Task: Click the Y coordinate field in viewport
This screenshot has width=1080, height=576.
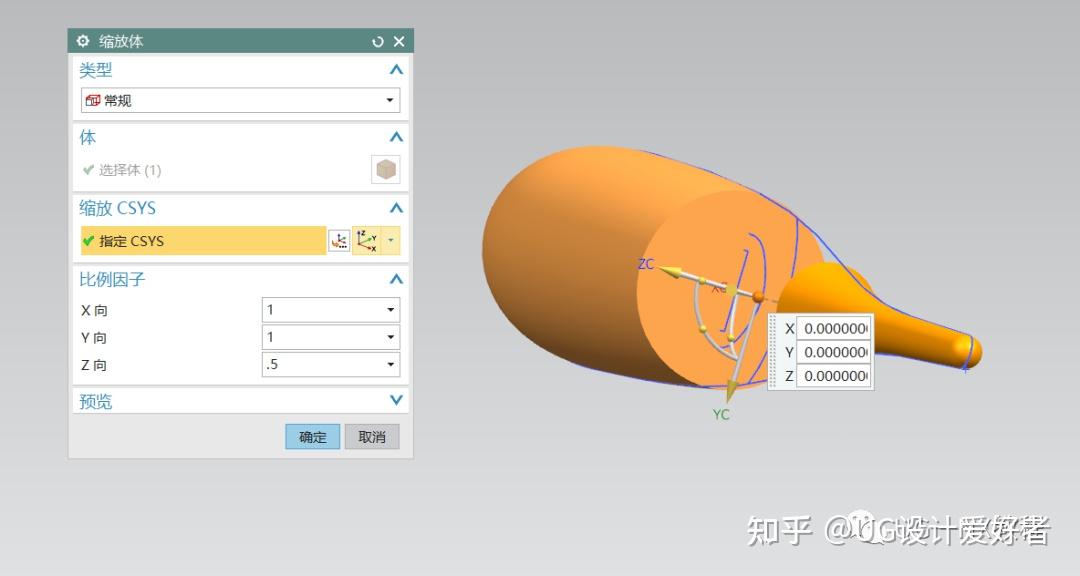Action: (833, 352)
